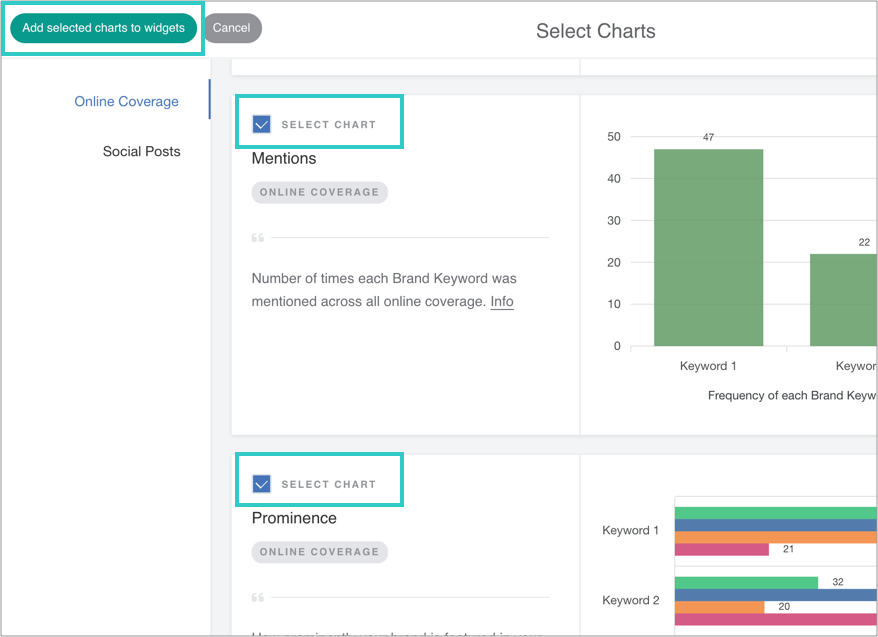Uncheck Select Chart checkbox for Mentions
Image resolution: width=878 pixels, height=637 pixels.
(262, 125)
